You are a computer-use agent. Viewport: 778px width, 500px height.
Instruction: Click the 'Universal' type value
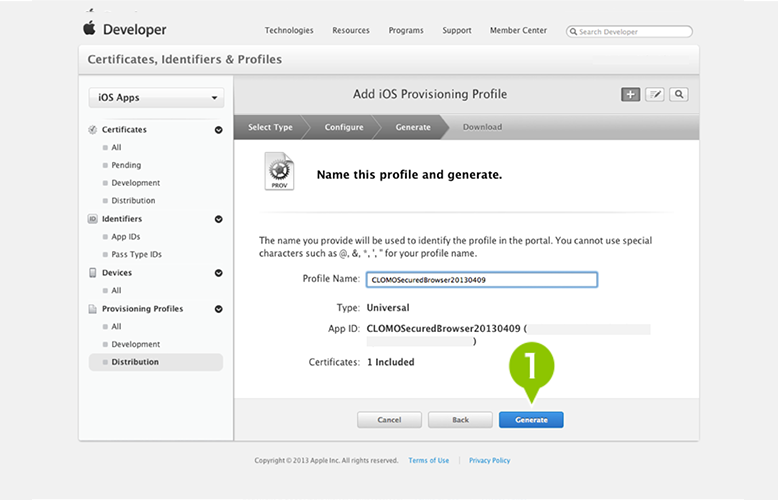[x=388, y=308]
